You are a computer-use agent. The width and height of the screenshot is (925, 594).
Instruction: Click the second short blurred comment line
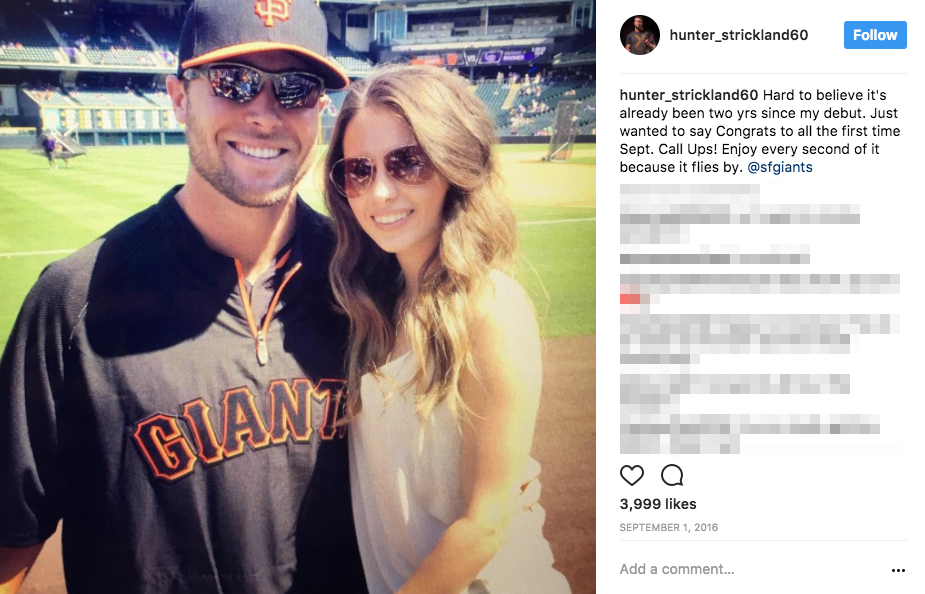point(714,258)
